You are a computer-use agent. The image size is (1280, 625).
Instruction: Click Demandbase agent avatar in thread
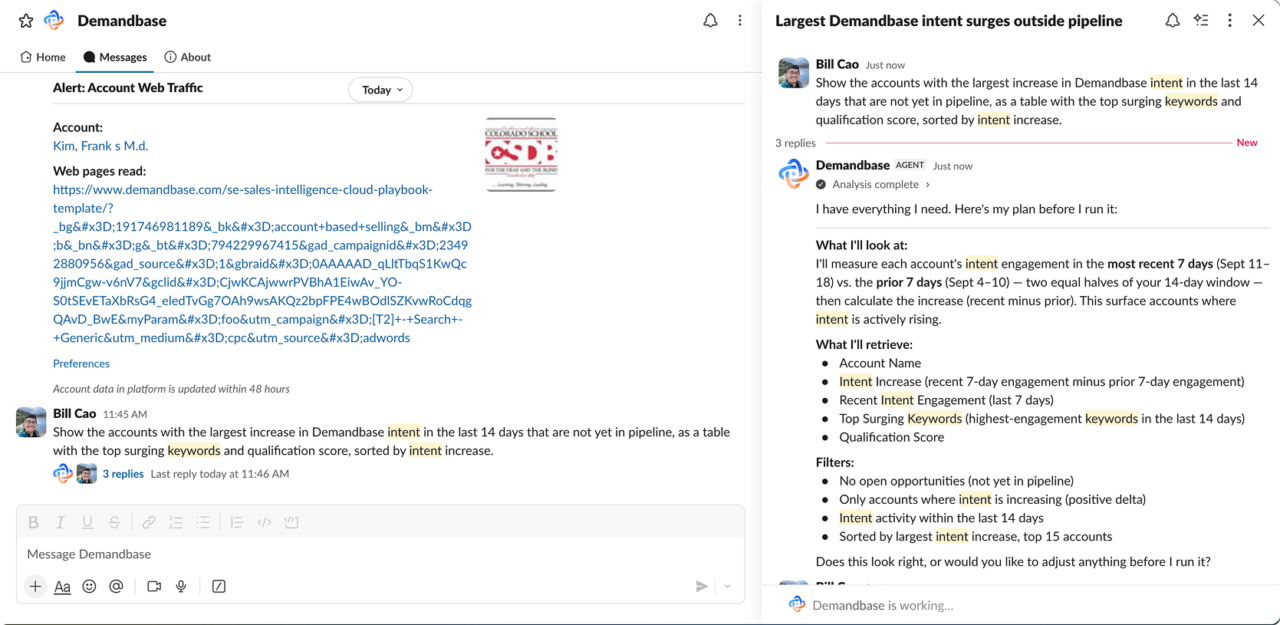pyautogui.click(x=794, y=174)
